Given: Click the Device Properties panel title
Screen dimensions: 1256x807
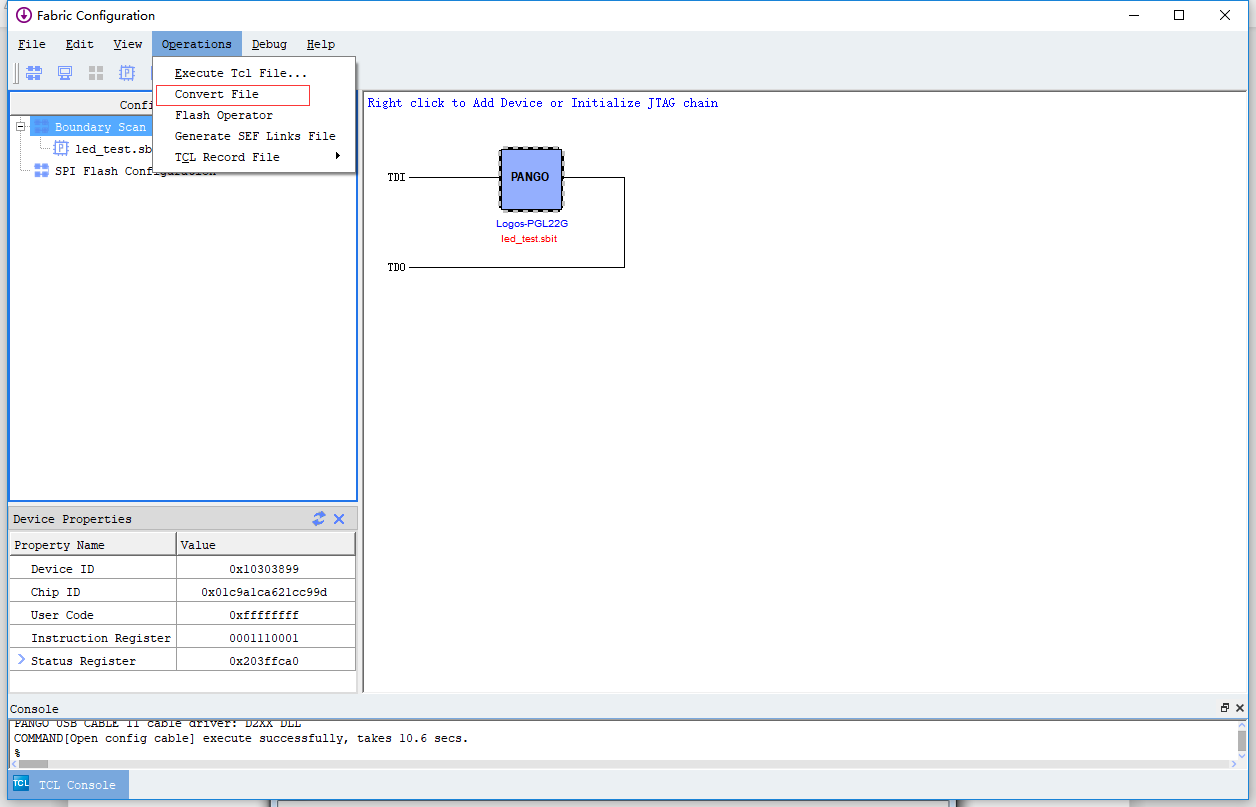Looking at the screenshot, I should 72,519.
